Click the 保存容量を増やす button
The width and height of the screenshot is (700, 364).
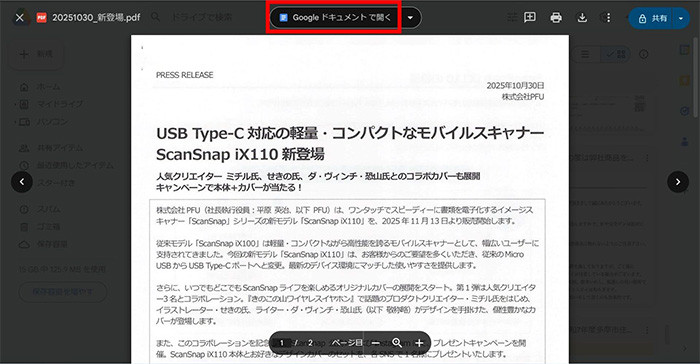pyautogui.click(x=62, y=292)
